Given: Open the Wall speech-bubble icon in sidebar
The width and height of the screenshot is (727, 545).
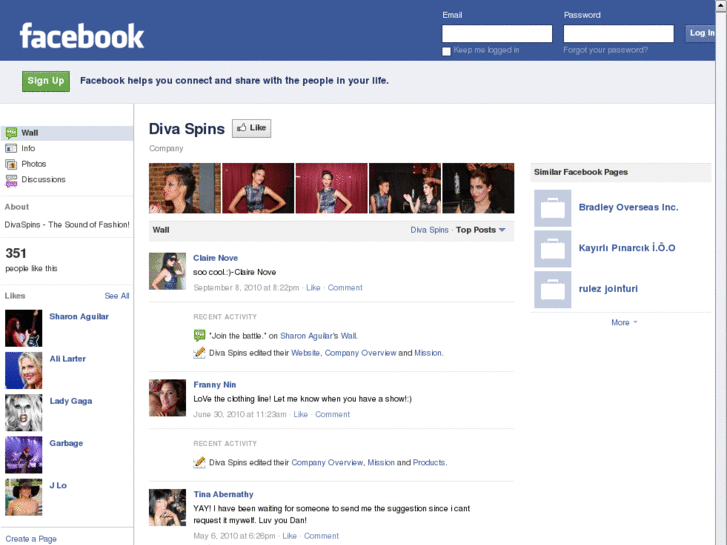Looking at the screenshot, I should coord(11,133).
